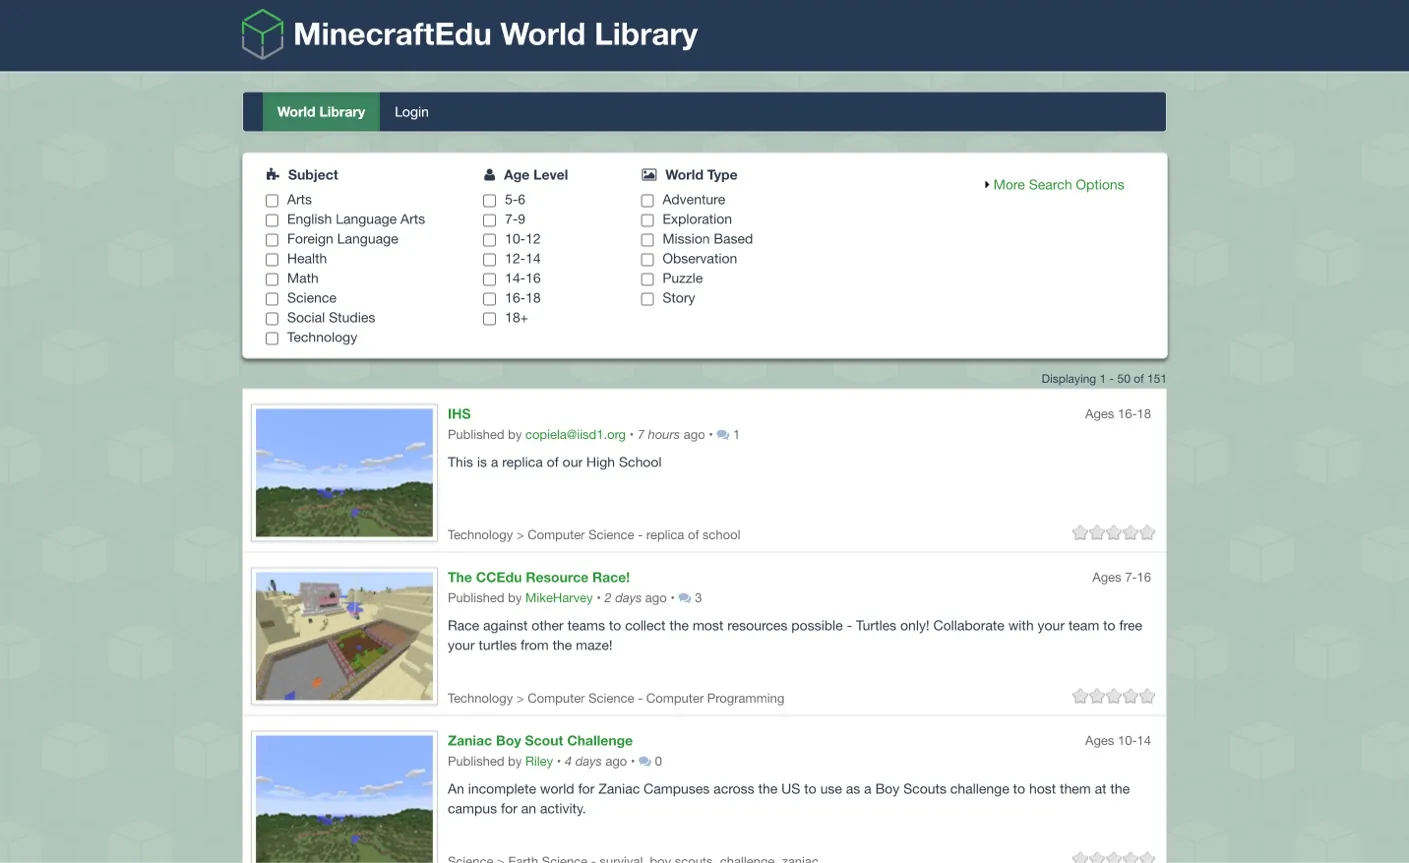Check the Science subject checkbox
Screen dimensions: 1409x863
click(272, 299)
